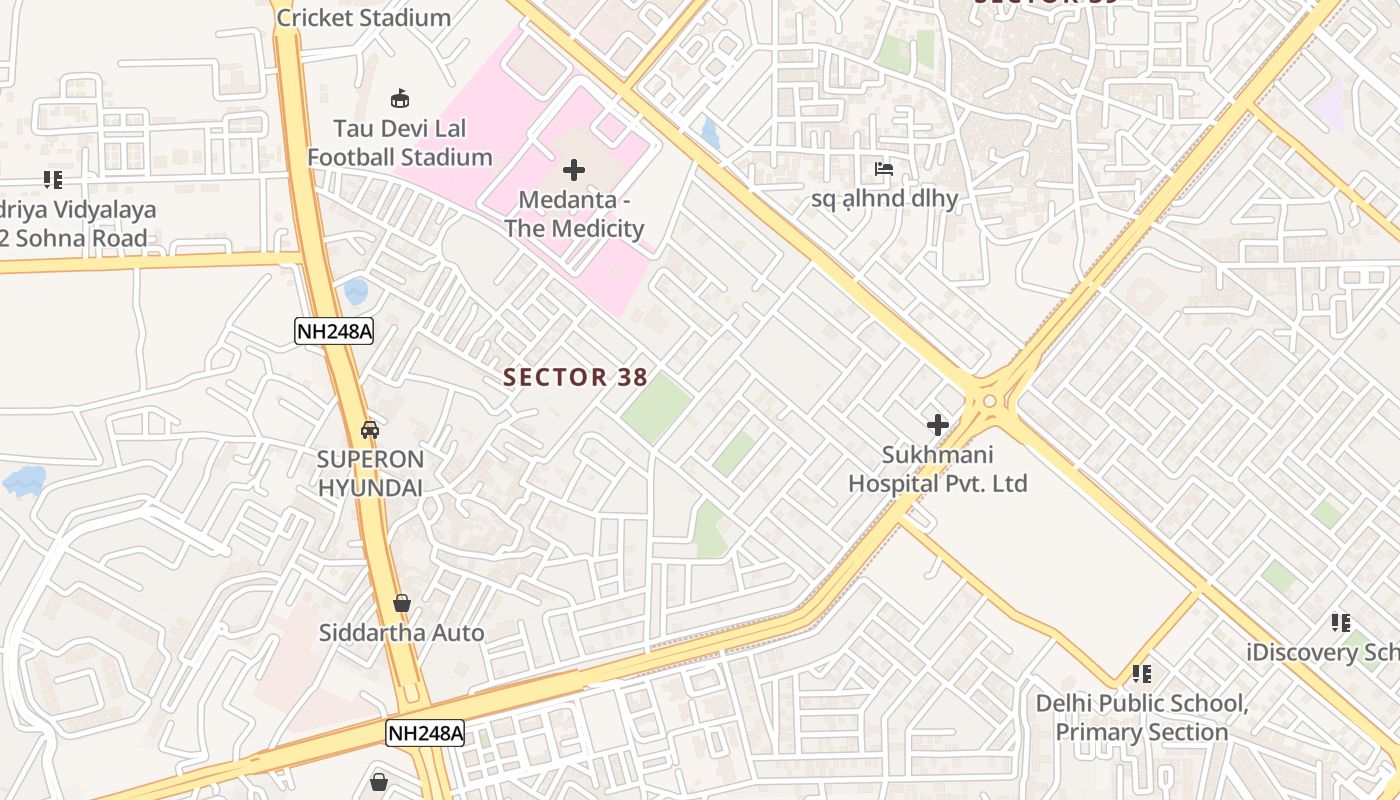Click Tau Devi Lal Football Stadium text
This screenshot has width=1400, height=800.
[400, 143]
